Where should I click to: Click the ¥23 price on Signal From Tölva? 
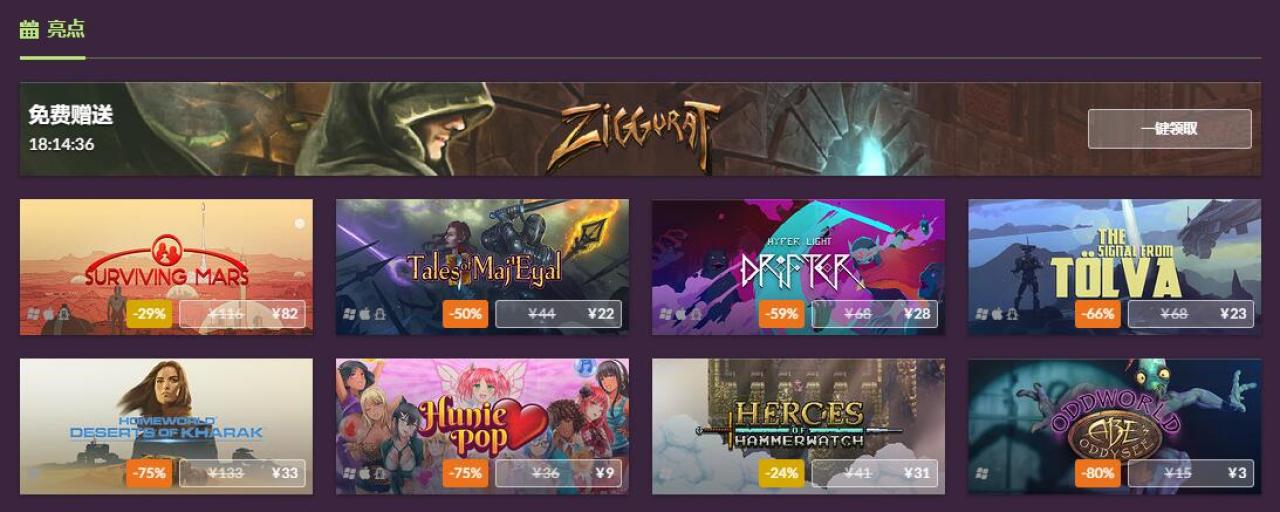click(x=1233, y=314)
